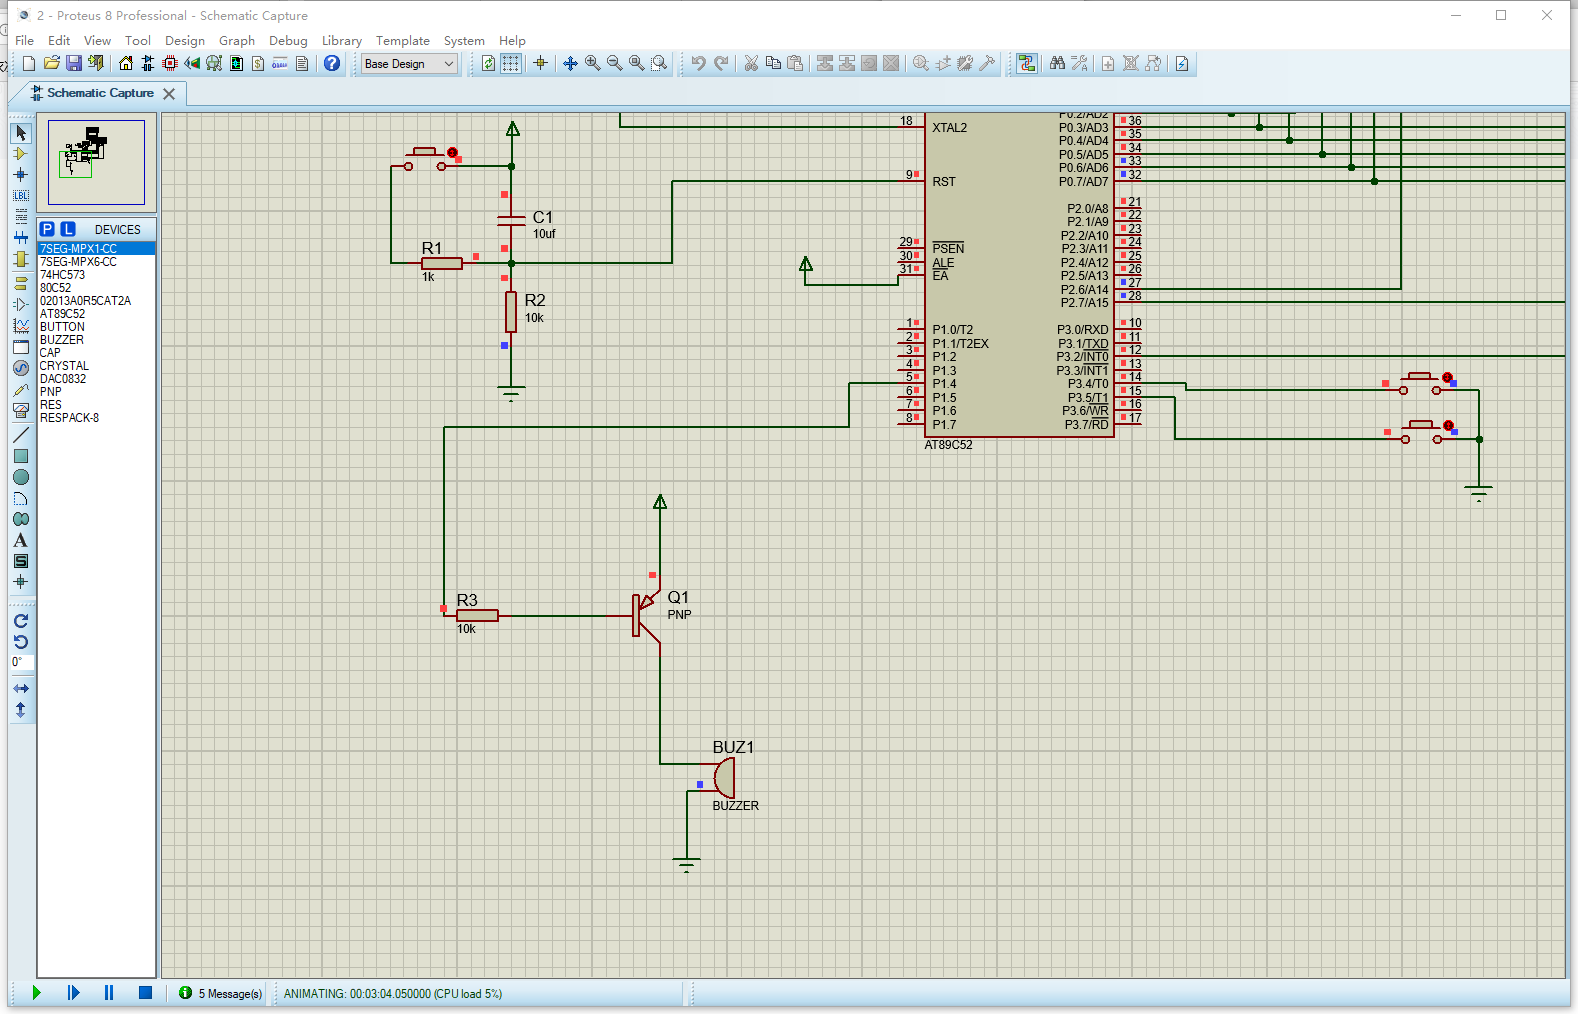Viewport: 1578px width, 1014px height.
Task: Select the Selection Mode arrow tool
Action: coord(21,133)
